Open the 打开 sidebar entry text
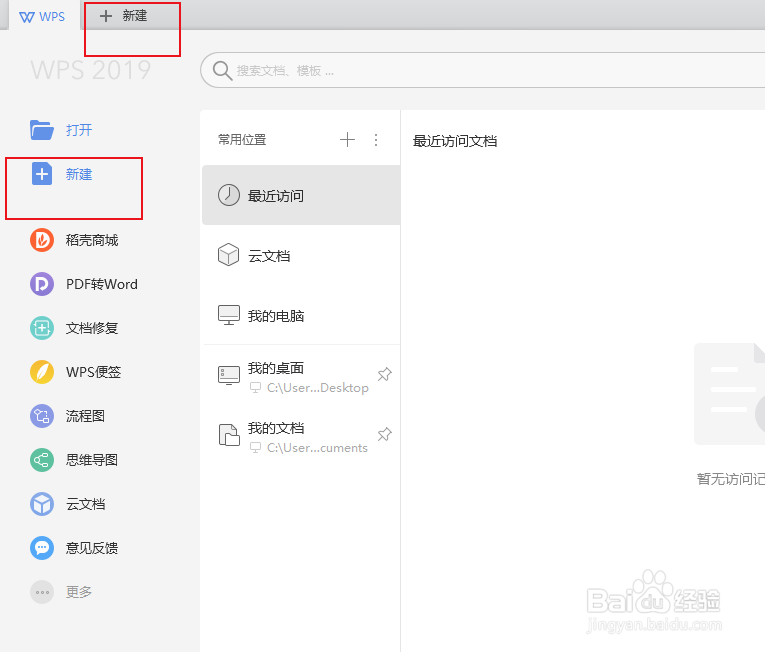Image resolution: width=765 pixels, height=652 pixels. point(79,130)
